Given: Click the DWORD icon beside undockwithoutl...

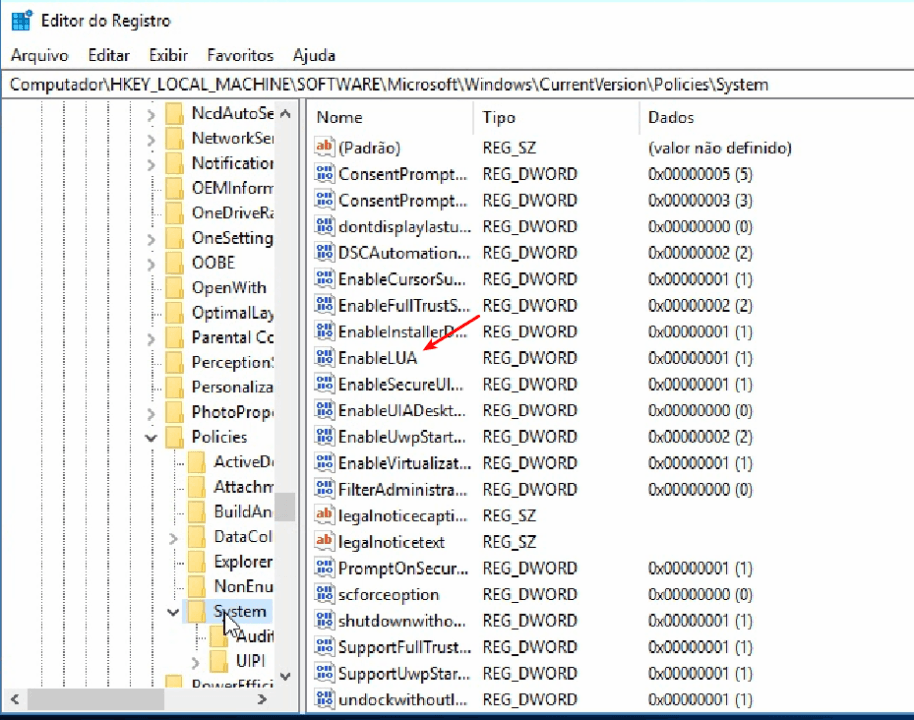Looking at the screenshot, I should click(324, 698).
